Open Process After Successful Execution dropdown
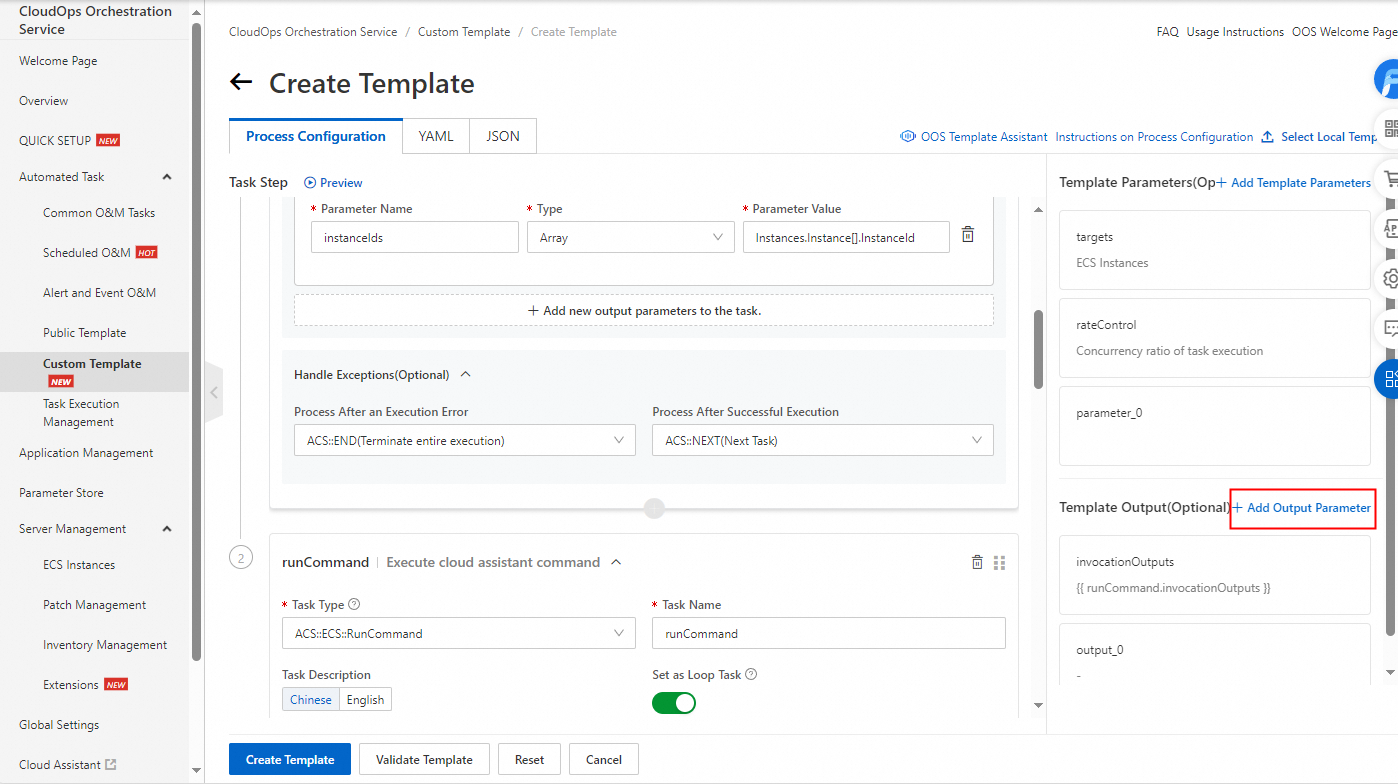 823,441
